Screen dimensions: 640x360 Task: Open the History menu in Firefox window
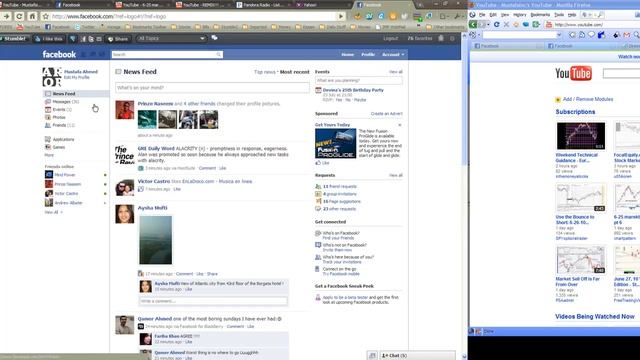[x=520, y=15]
